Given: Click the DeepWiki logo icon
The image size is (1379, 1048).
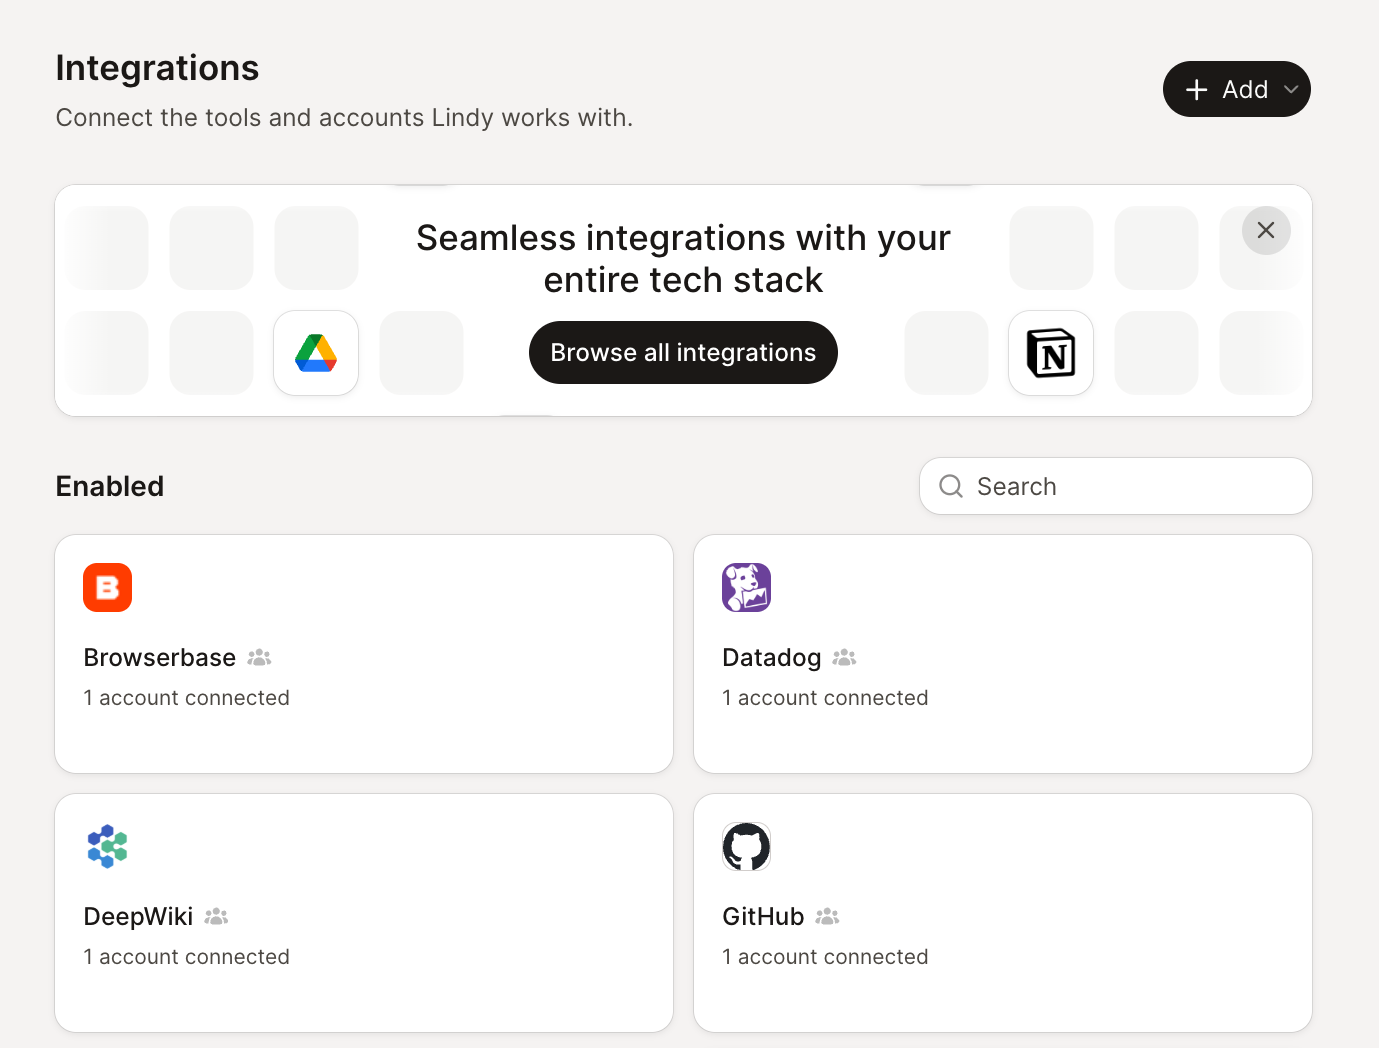Looking at the screenshot, I should pyautogui.click(x=108, y=846).
